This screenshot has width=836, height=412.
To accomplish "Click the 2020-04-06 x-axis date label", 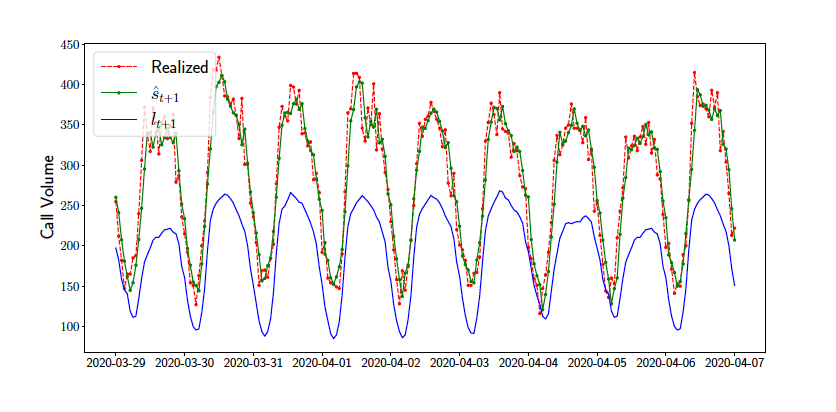I will [x=666, y=360].
